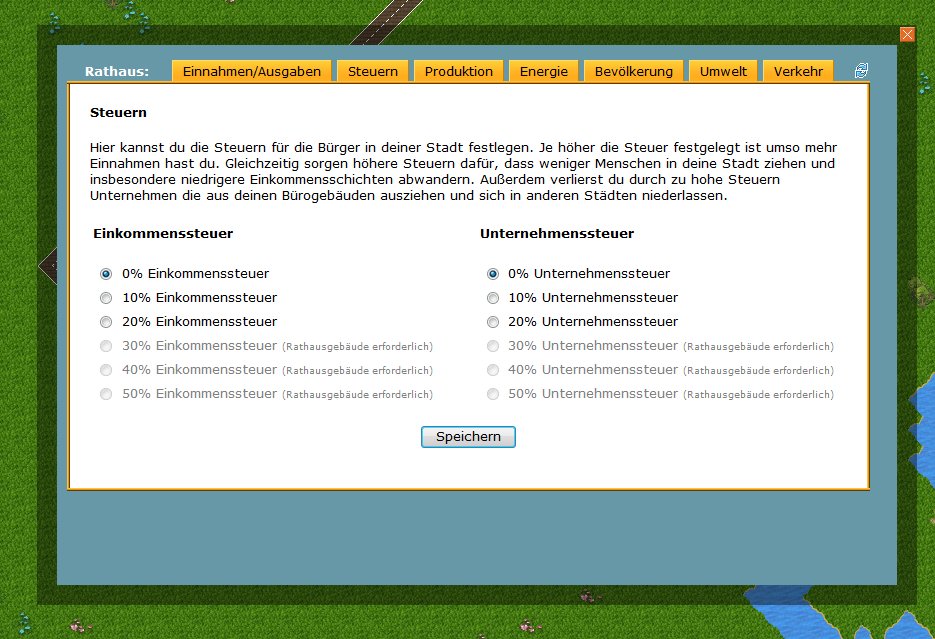Click the Einkommenssteuer section heading
The height and width of the screenshot is (639, 935).
click(x=163, y=234)
